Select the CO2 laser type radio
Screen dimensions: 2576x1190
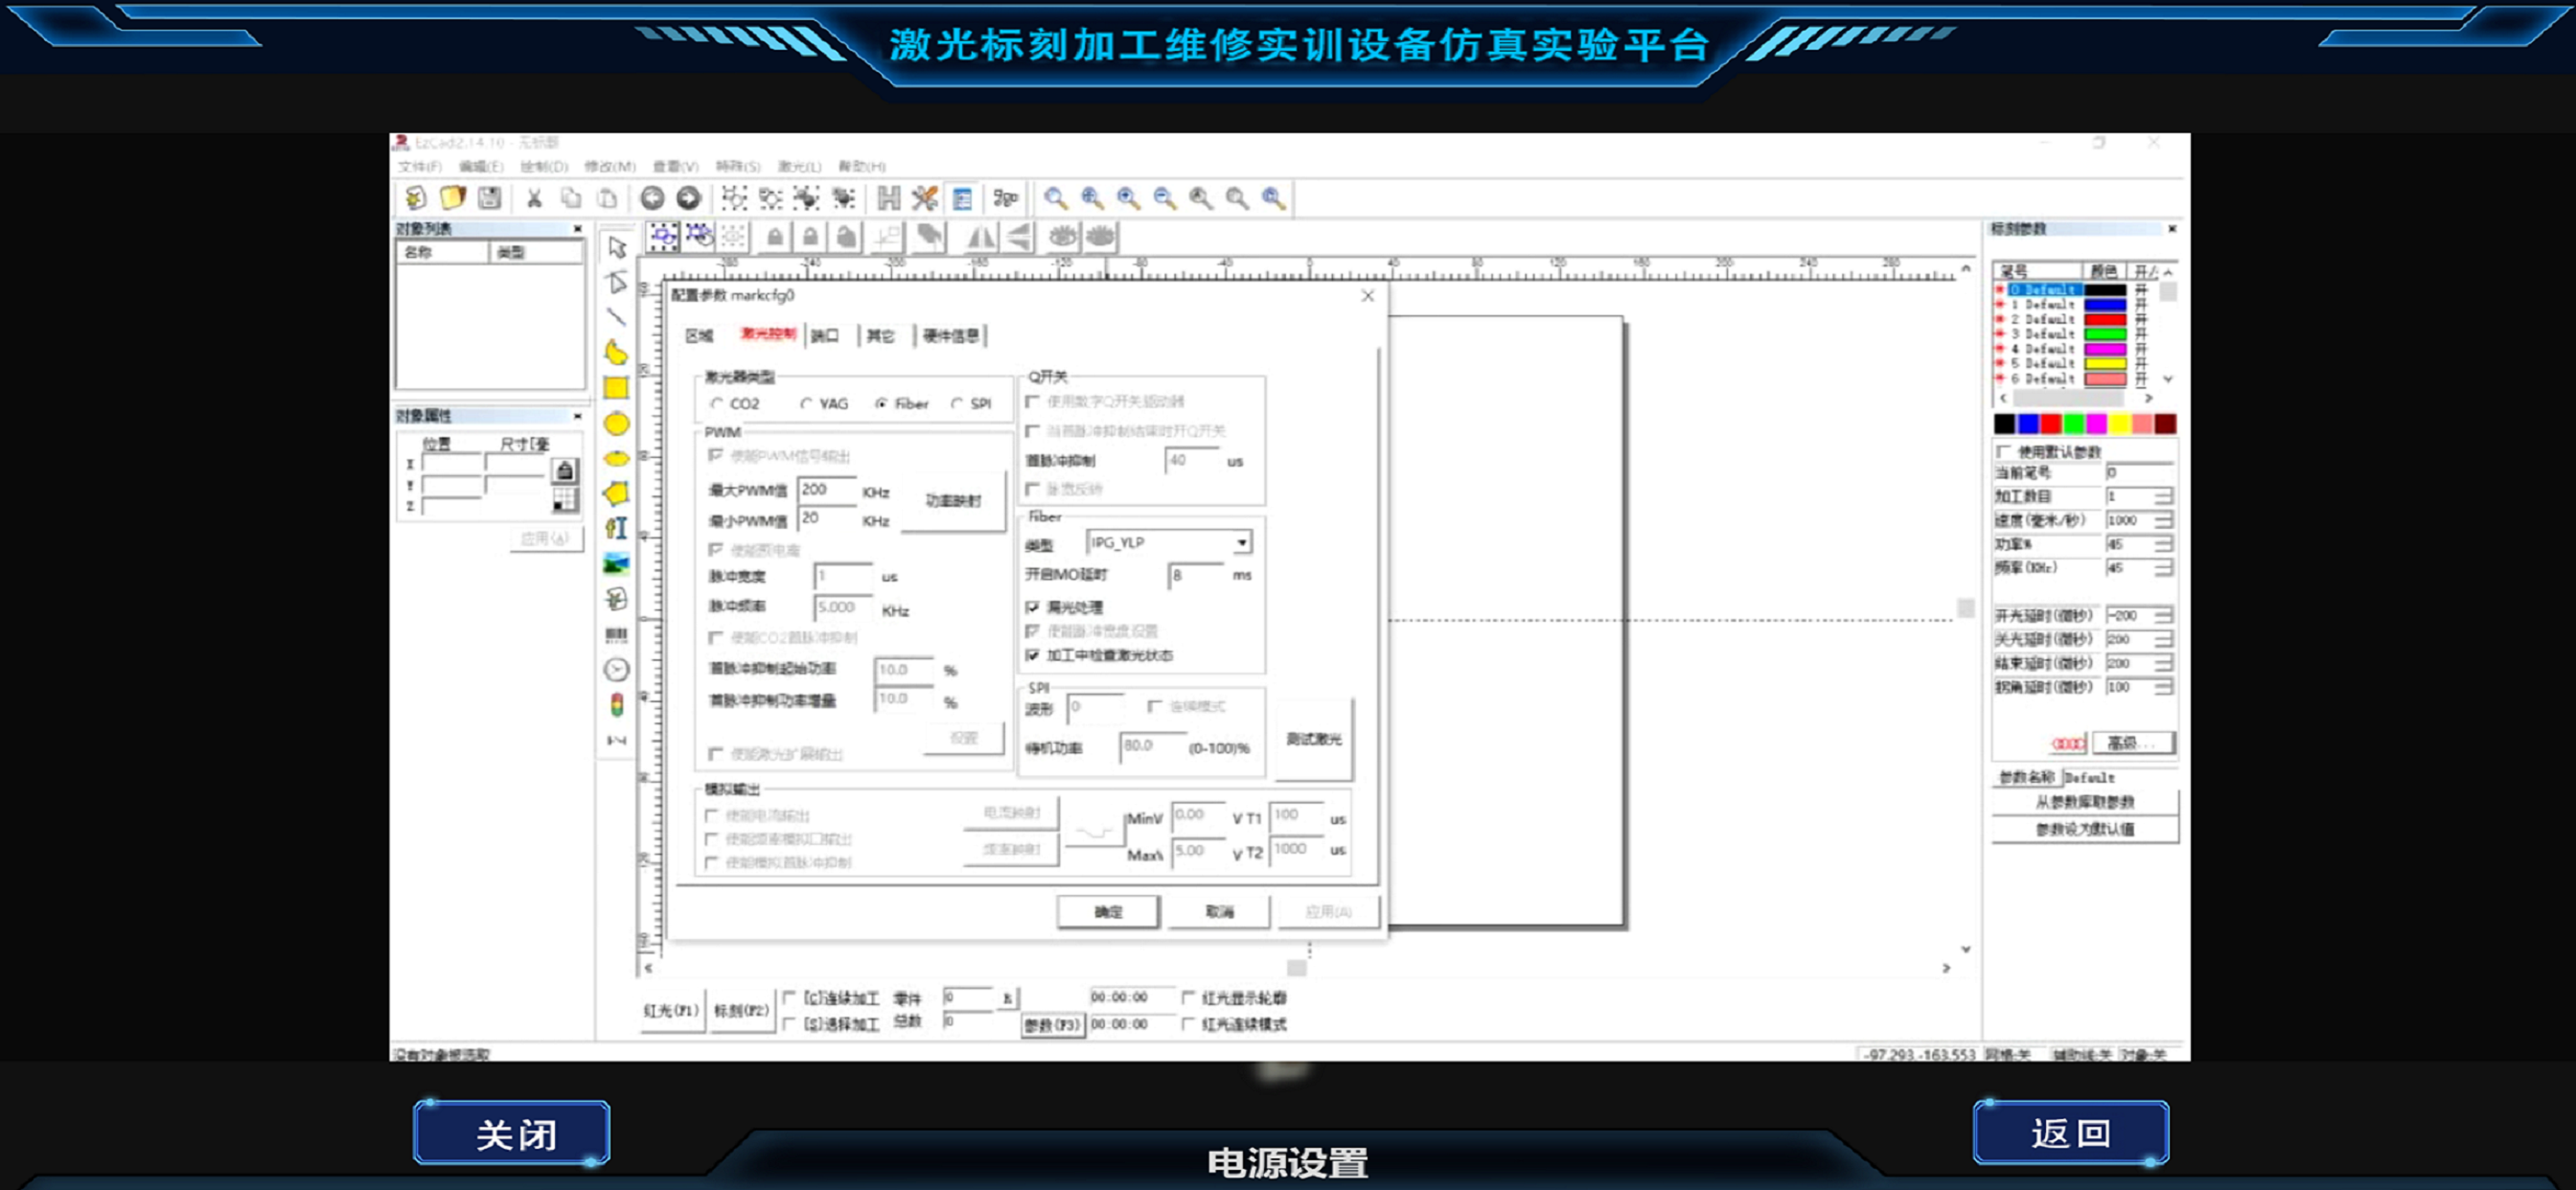(717, 404)
